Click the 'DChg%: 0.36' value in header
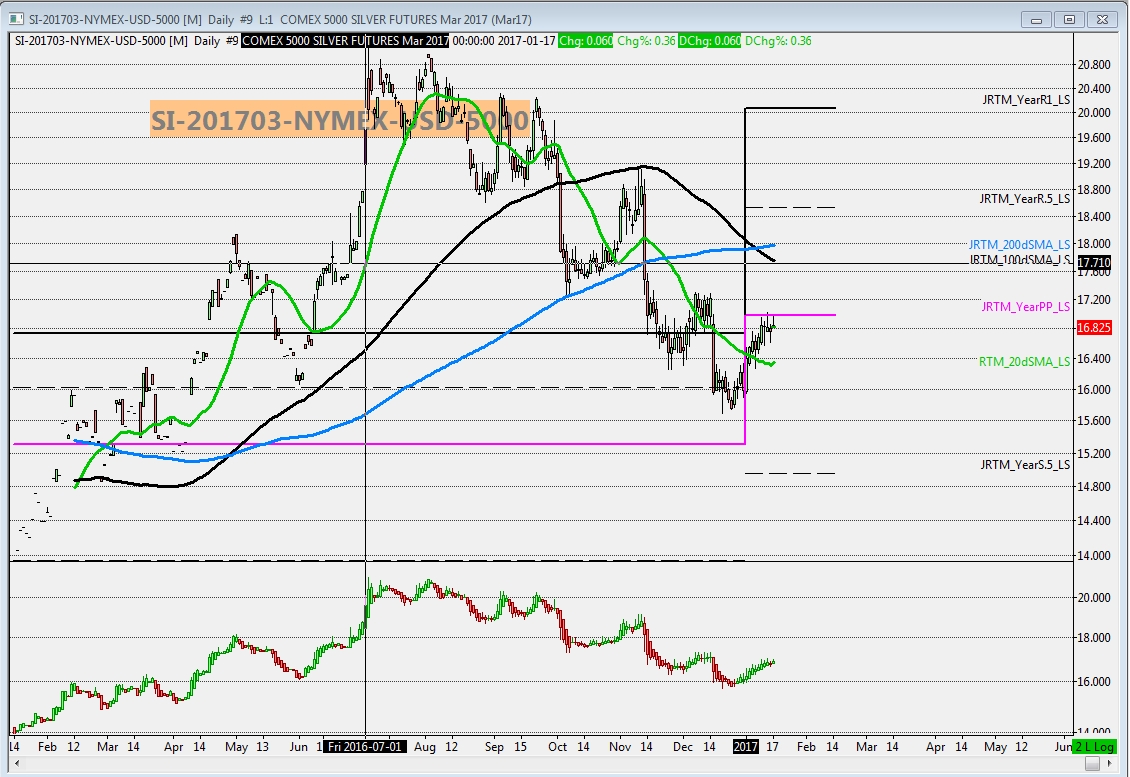The width and height of the screenshot is (1130, 777). tap(778, 40)
